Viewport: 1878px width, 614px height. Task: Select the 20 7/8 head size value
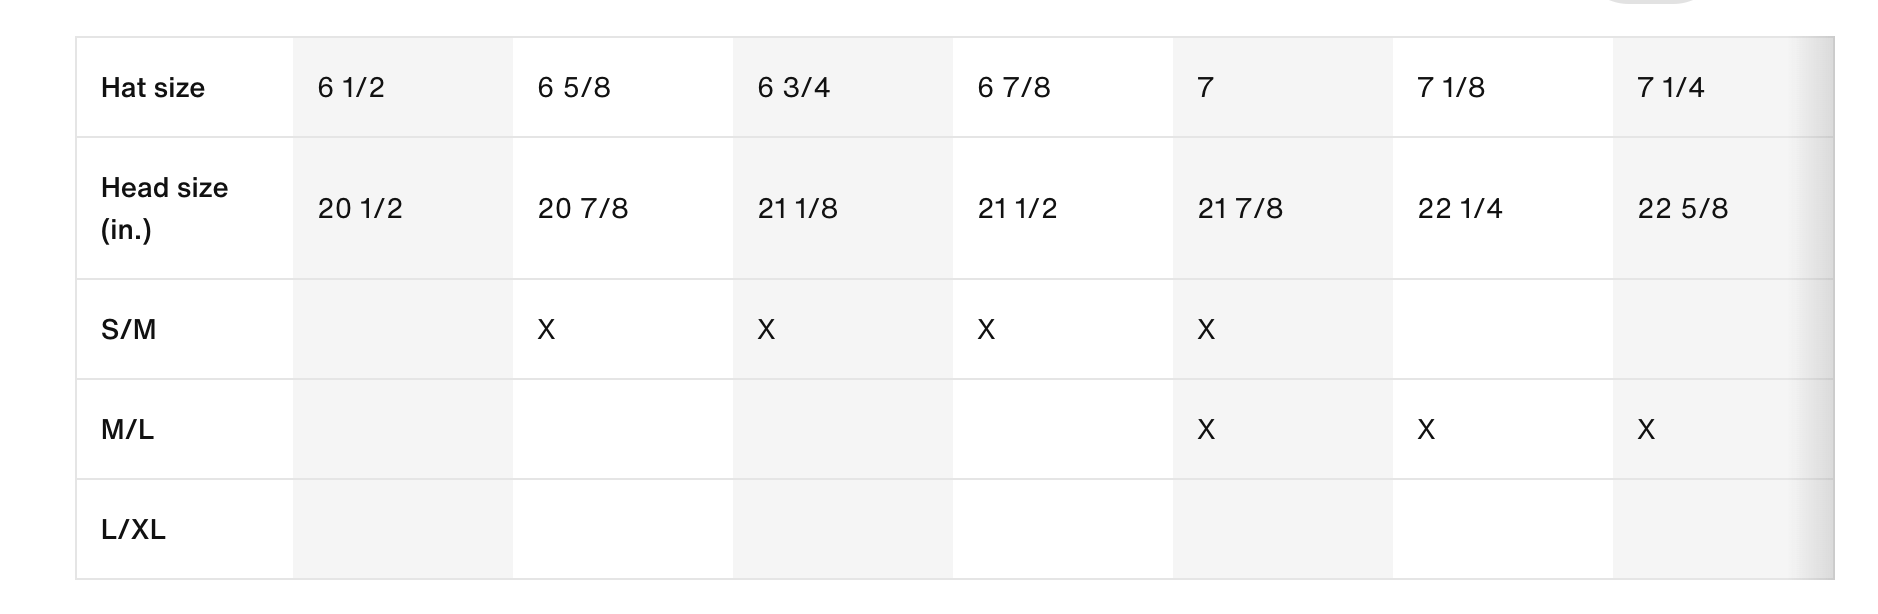(x=583, y=208)
